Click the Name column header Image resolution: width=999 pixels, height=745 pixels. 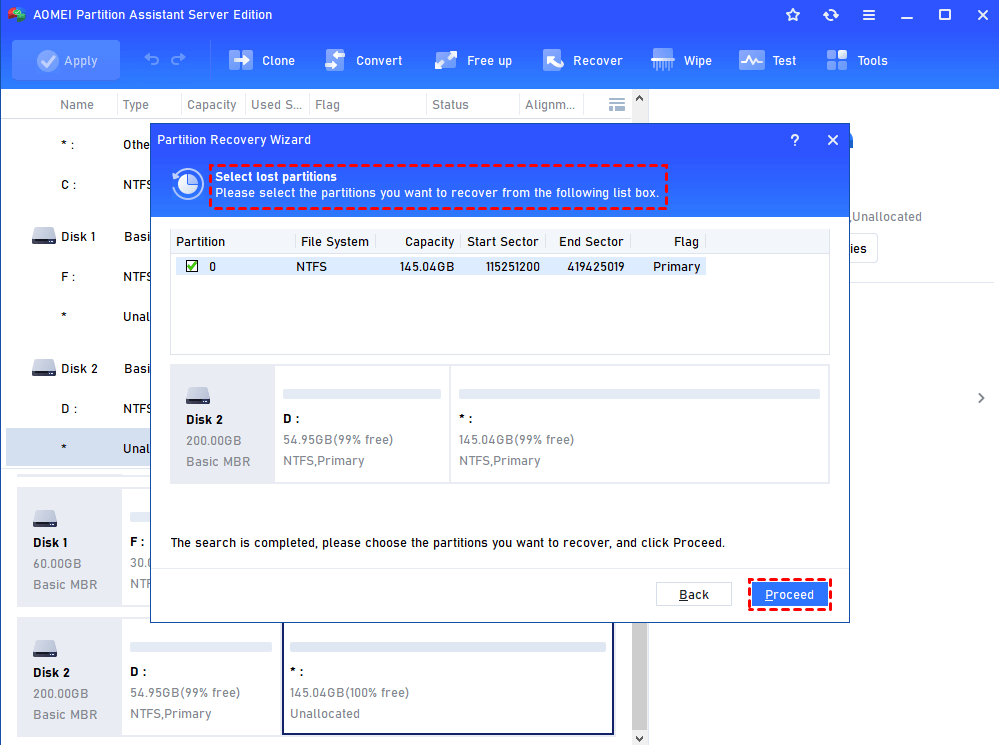[77, 105]
